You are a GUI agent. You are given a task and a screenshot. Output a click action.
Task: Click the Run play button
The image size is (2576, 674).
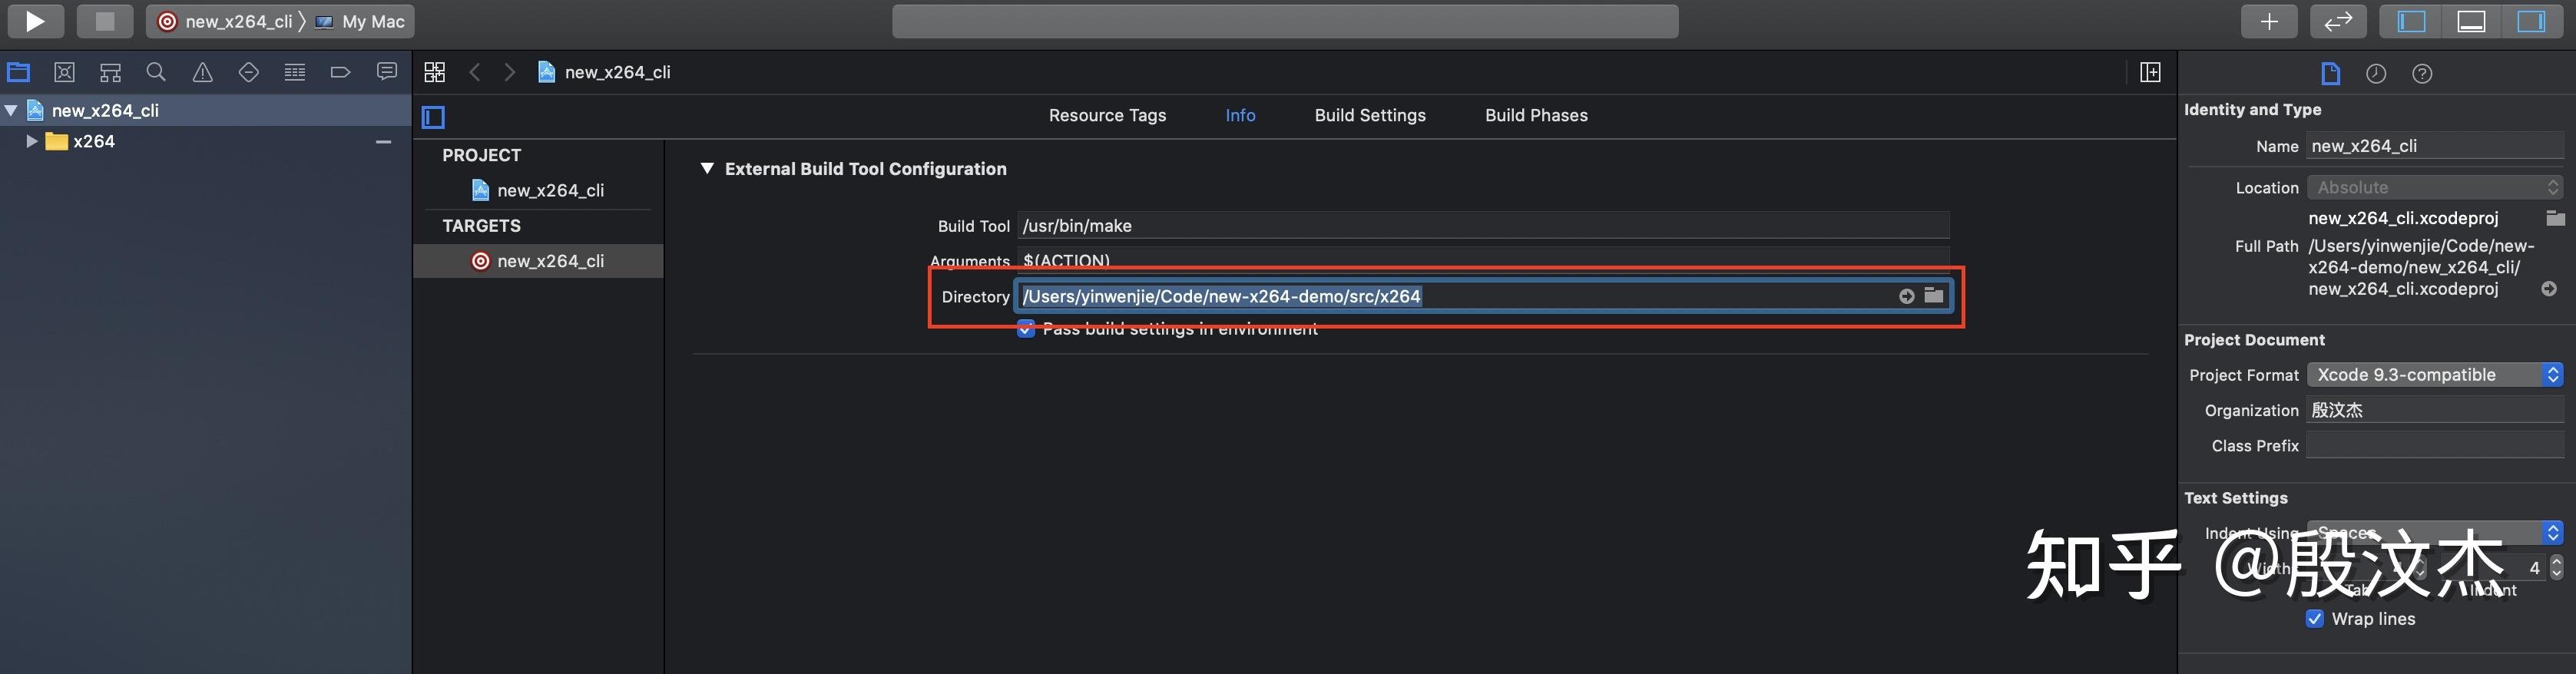36,21
